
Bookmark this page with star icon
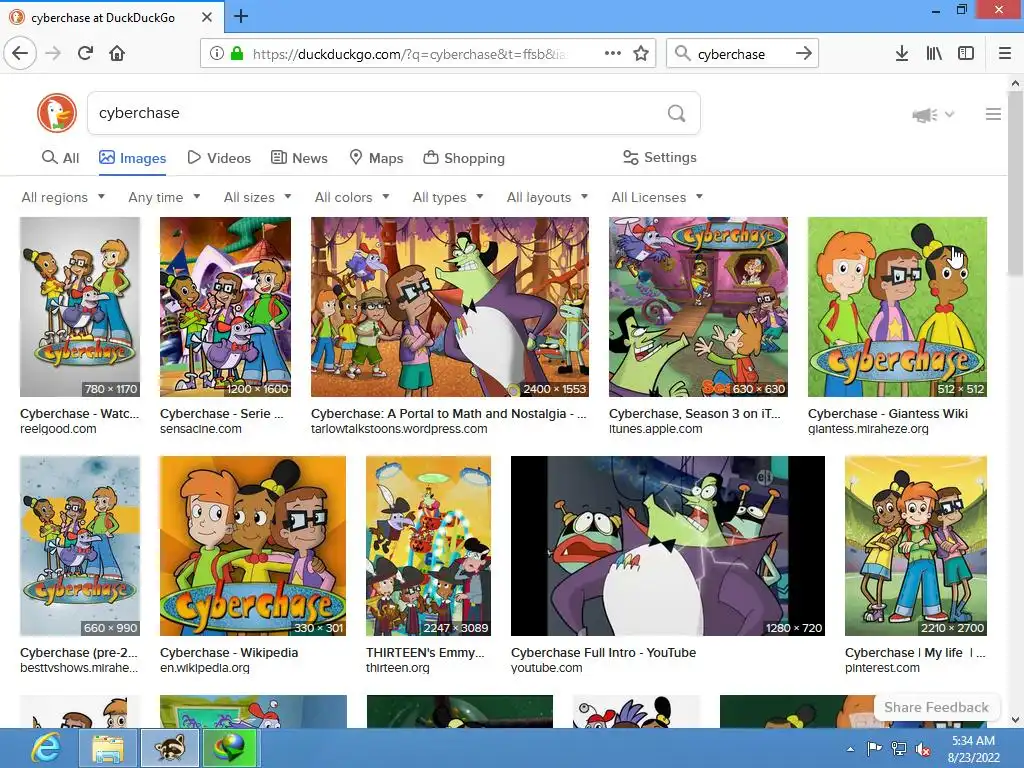(x=641, y=53)
